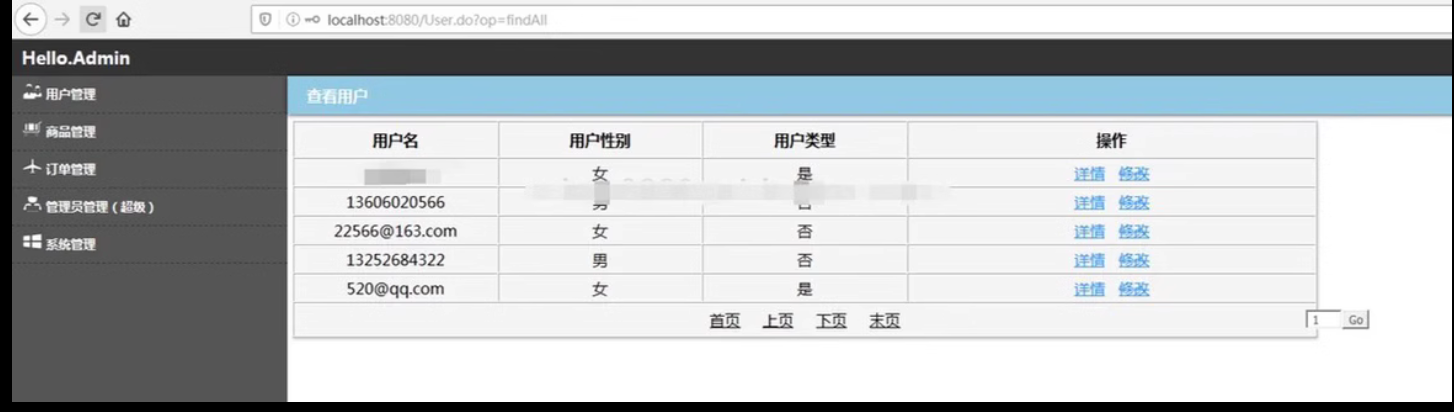Screen dimensions: 1454x412
Task: Go to 上页 previous page link
Action: click(x=778, y=321)
